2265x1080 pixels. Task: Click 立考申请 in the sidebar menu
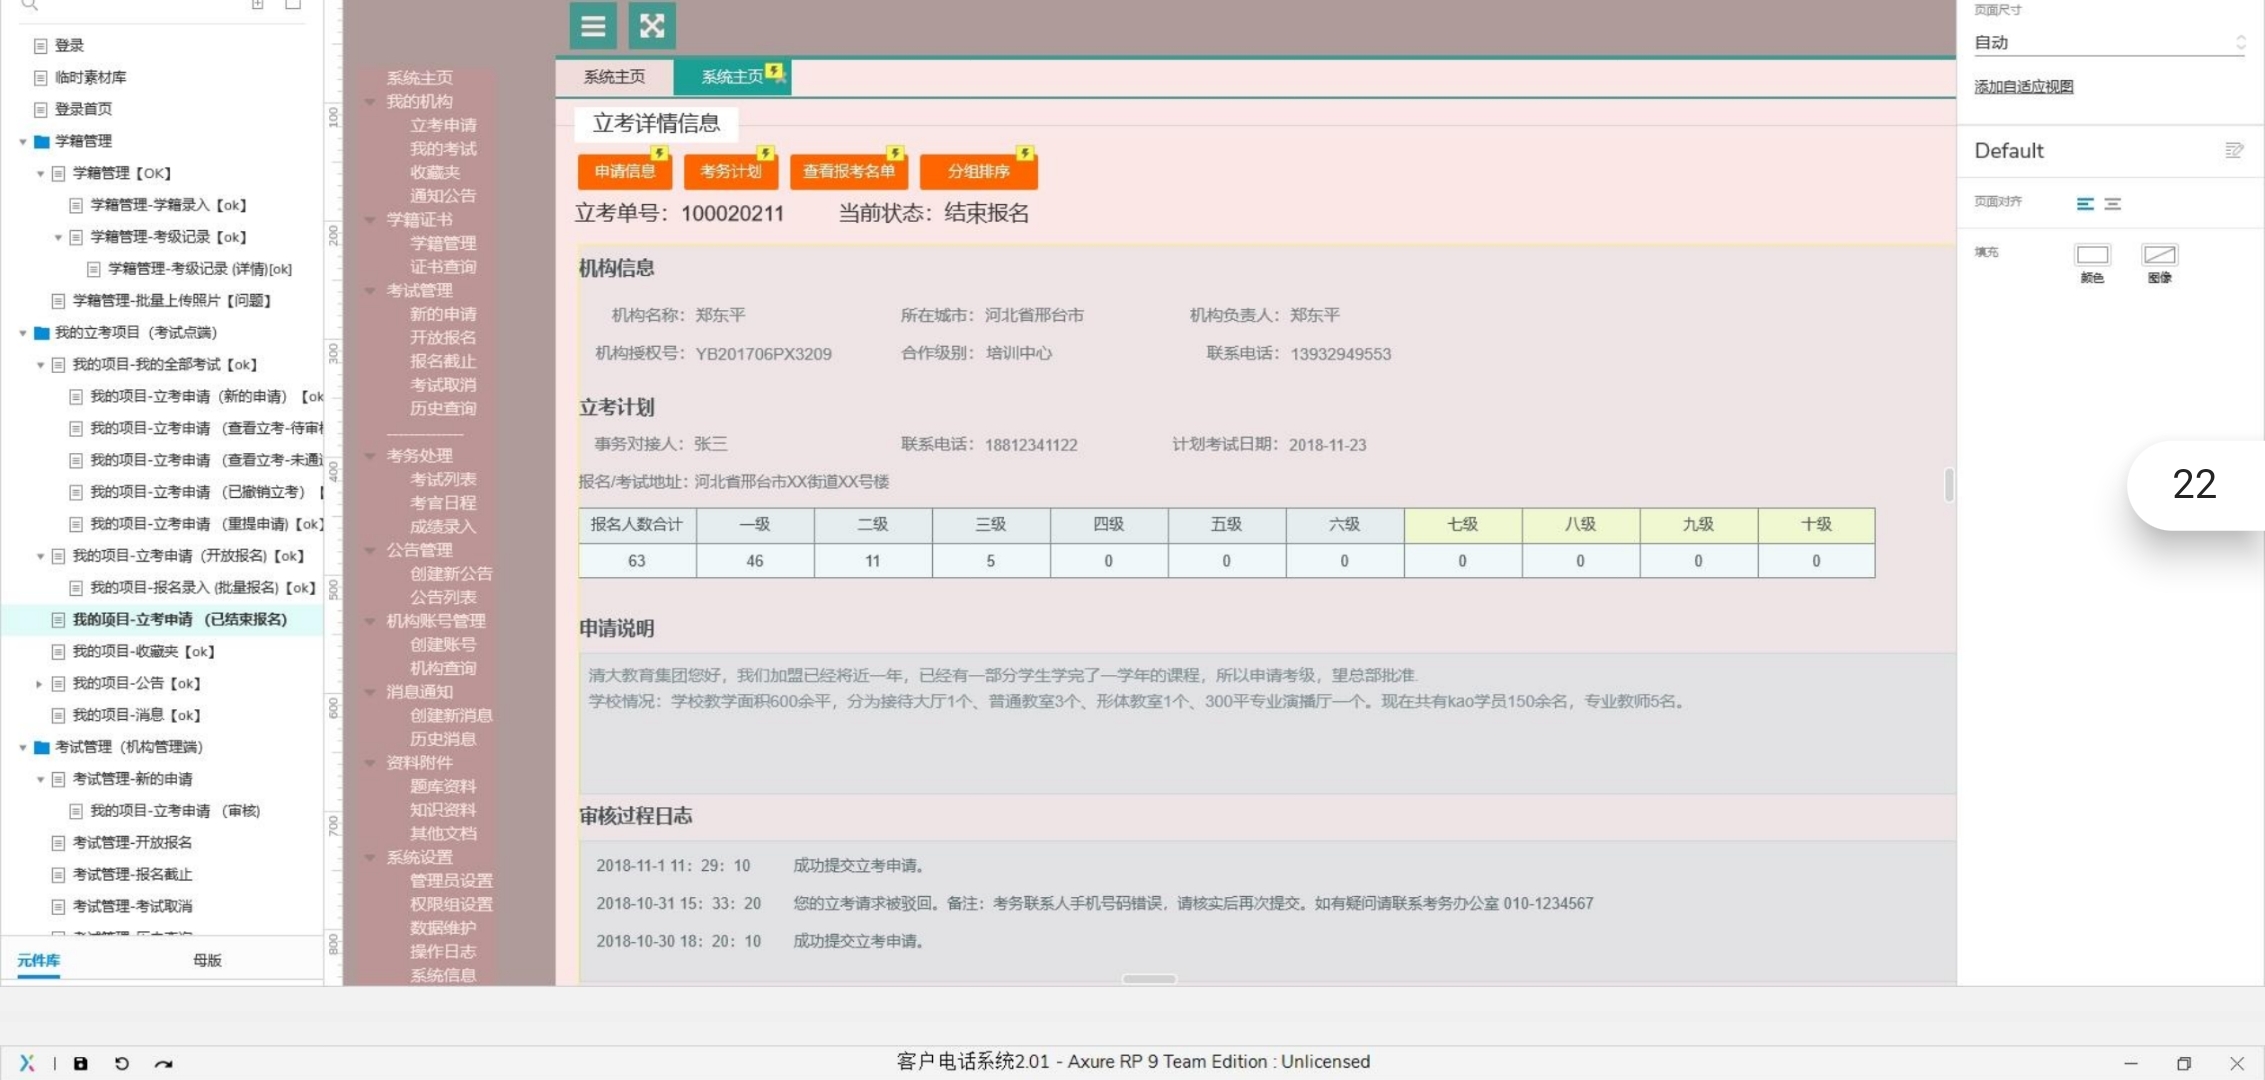click(x=443, y=125)
